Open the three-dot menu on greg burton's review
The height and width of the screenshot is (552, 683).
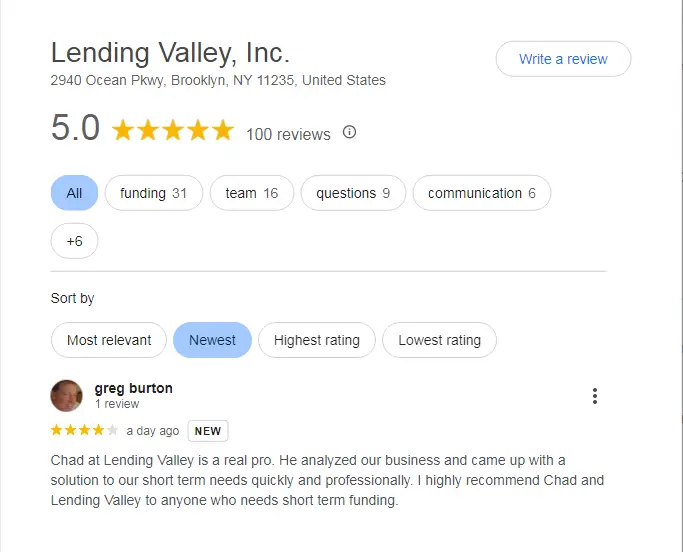click(x=595, y=396)
